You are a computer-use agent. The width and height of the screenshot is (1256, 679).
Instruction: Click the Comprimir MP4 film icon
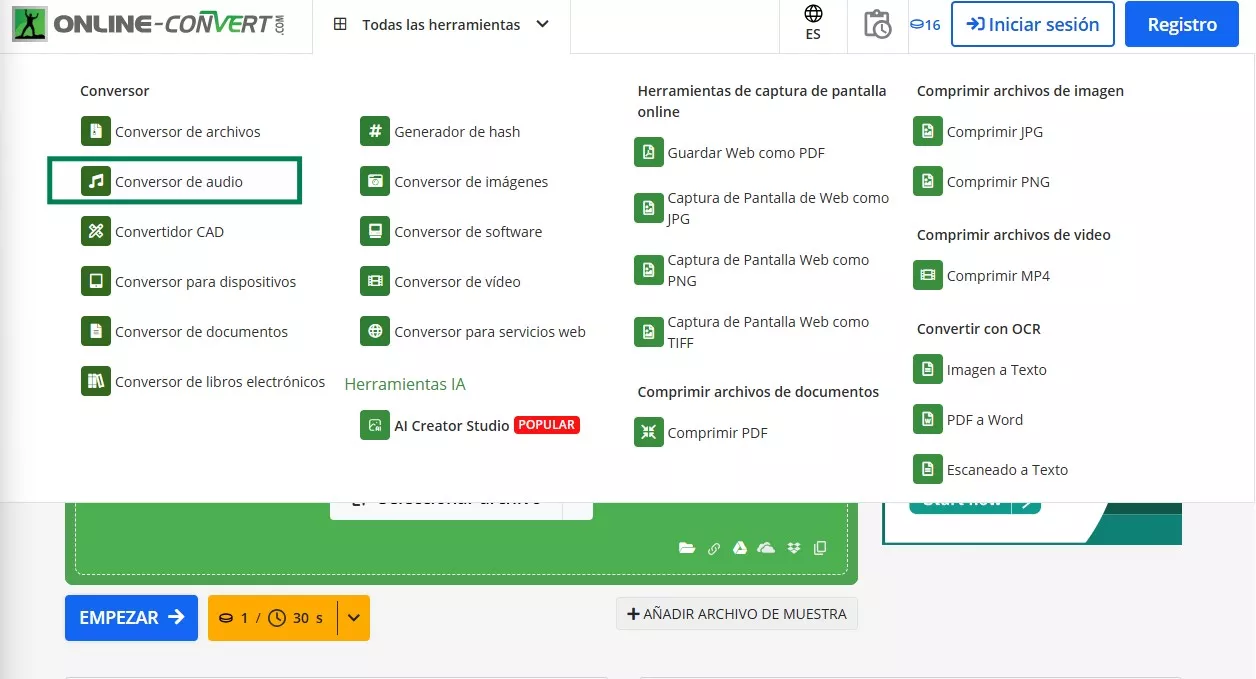(928, 275)
